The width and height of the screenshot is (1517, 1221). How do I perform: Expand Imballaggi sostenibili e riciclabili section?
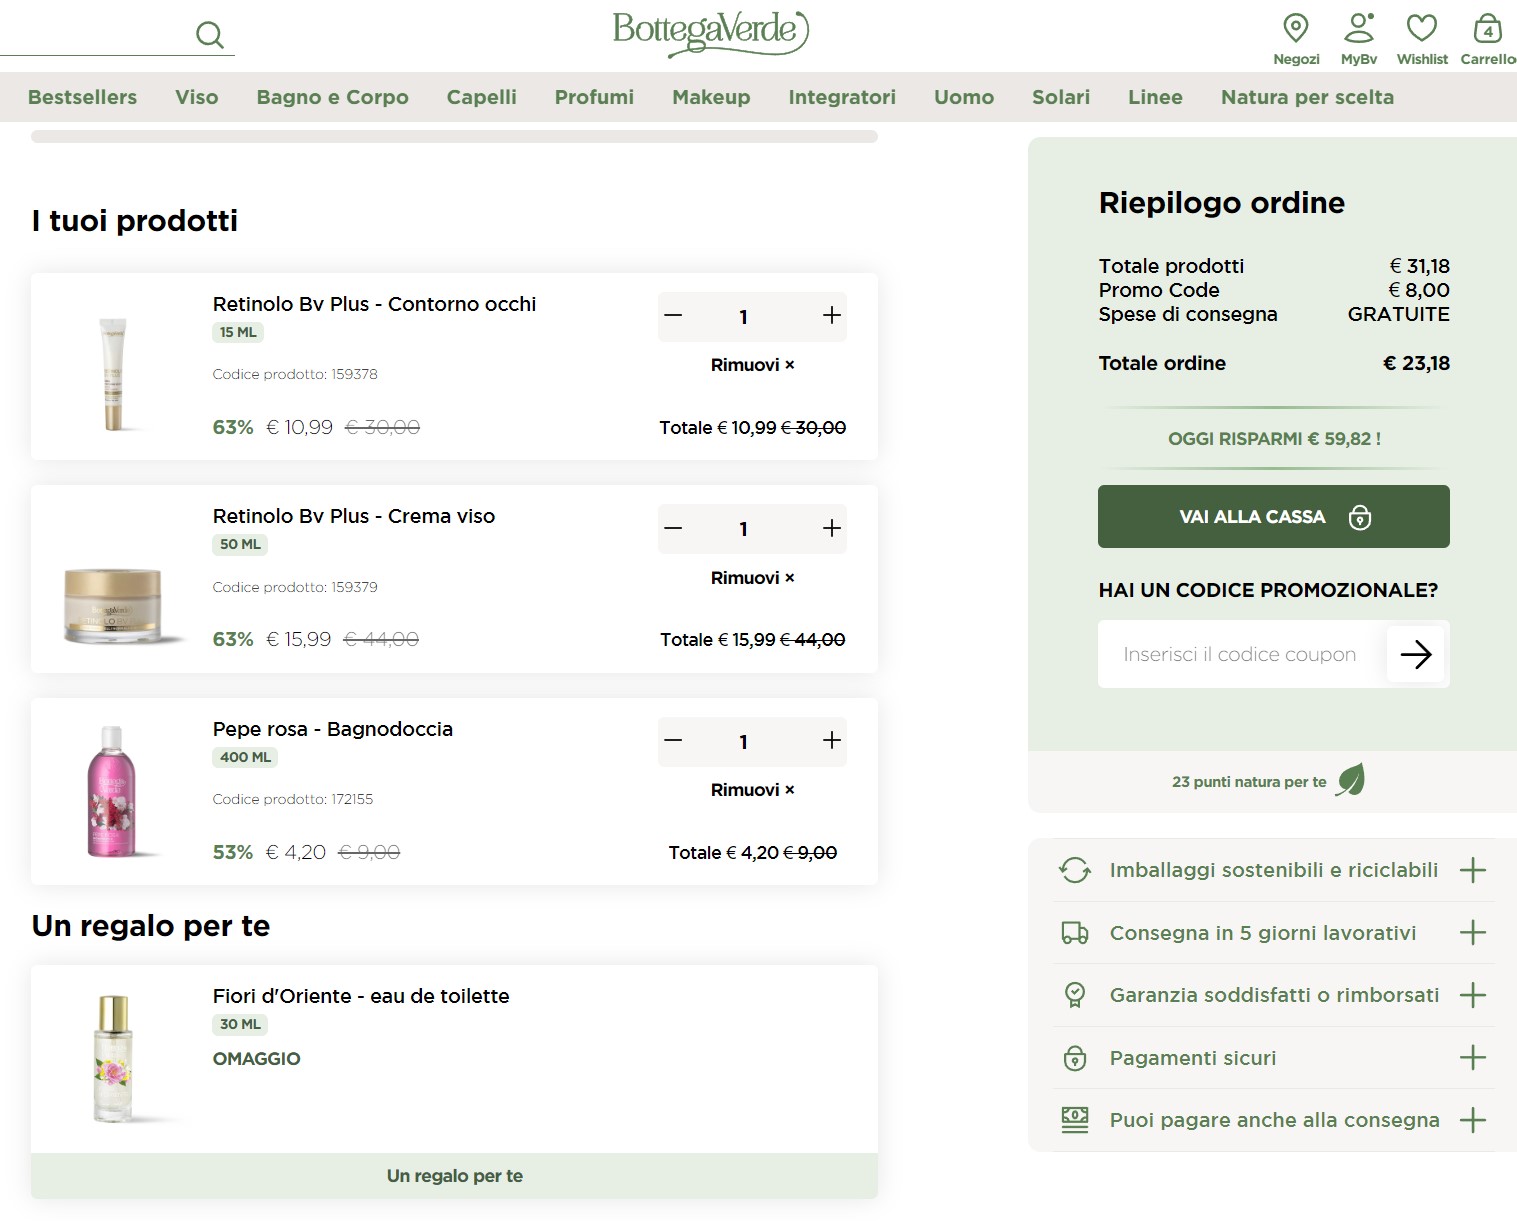tap(1472, 870)
